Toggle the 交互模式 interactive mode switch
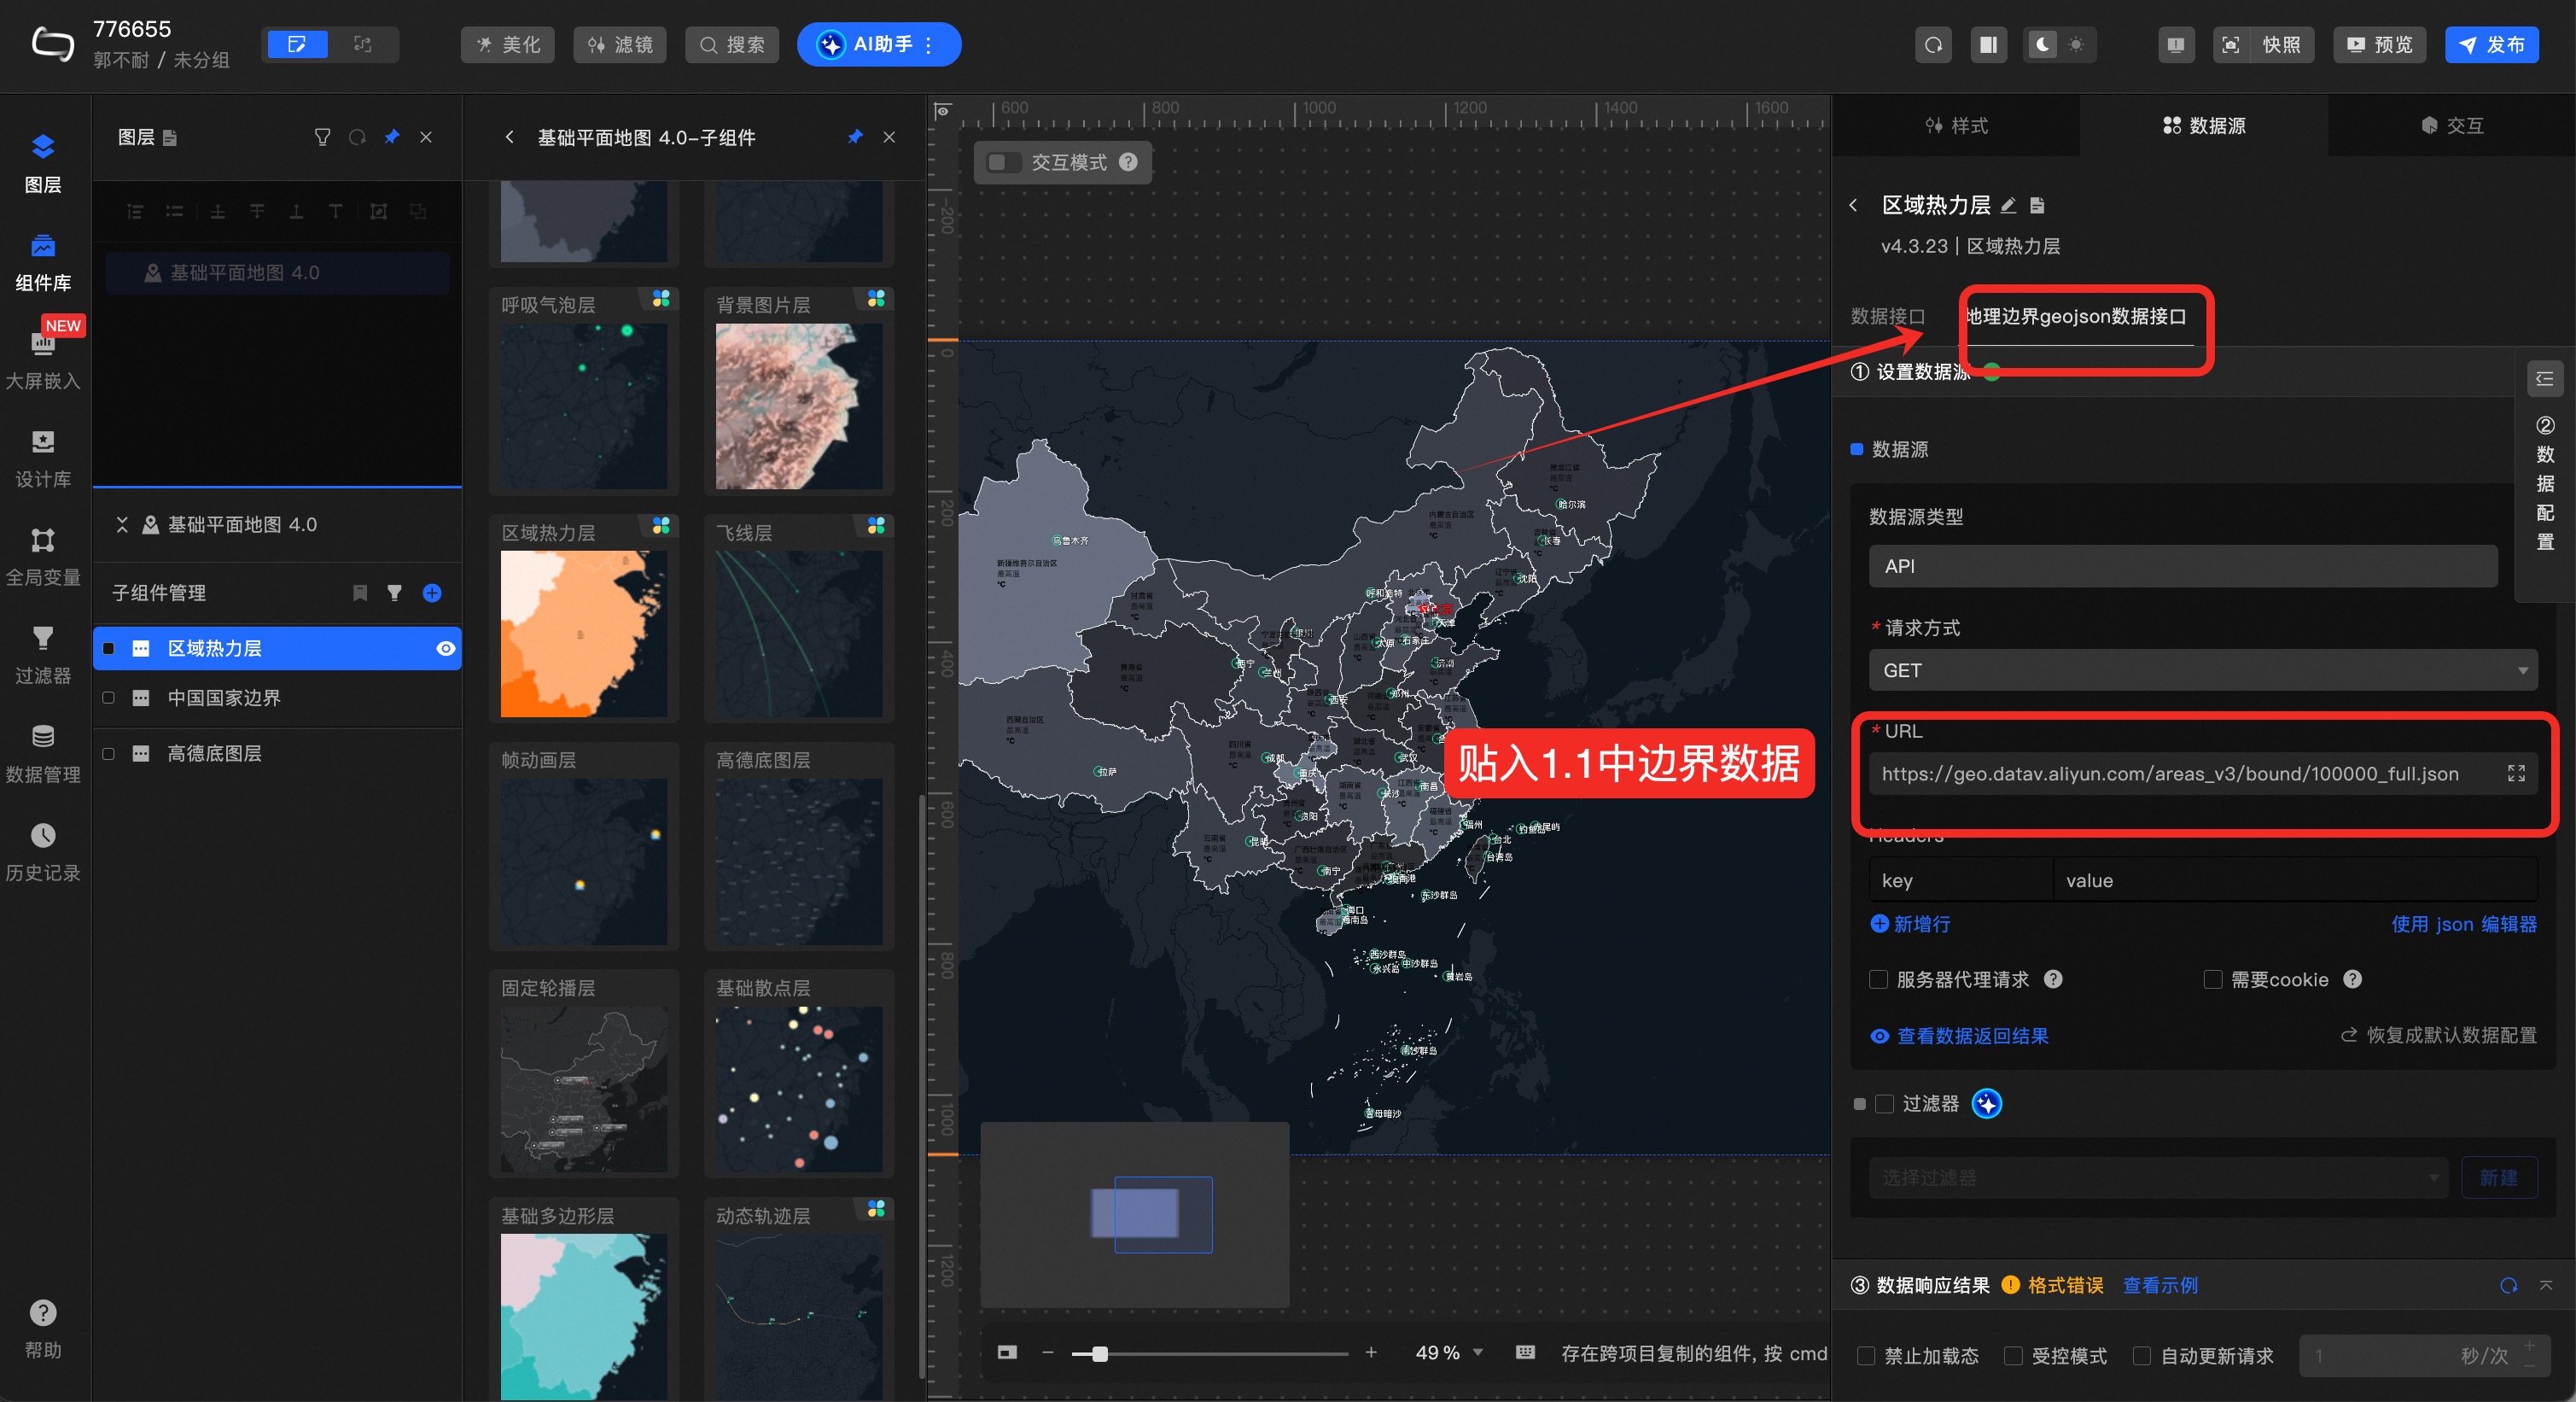Screen dimensions: 2576x1402 (x=1003, y=162)
